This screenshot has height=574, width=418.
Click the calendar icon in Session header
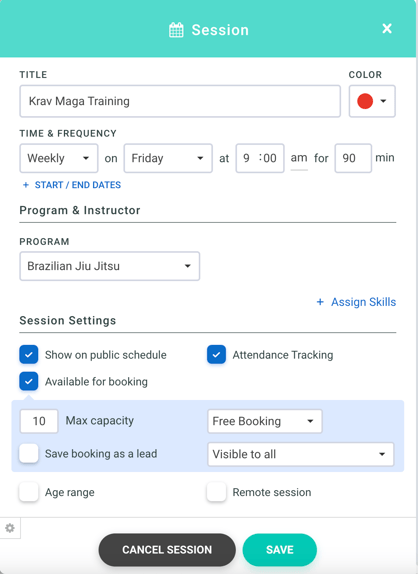[176, 30]
